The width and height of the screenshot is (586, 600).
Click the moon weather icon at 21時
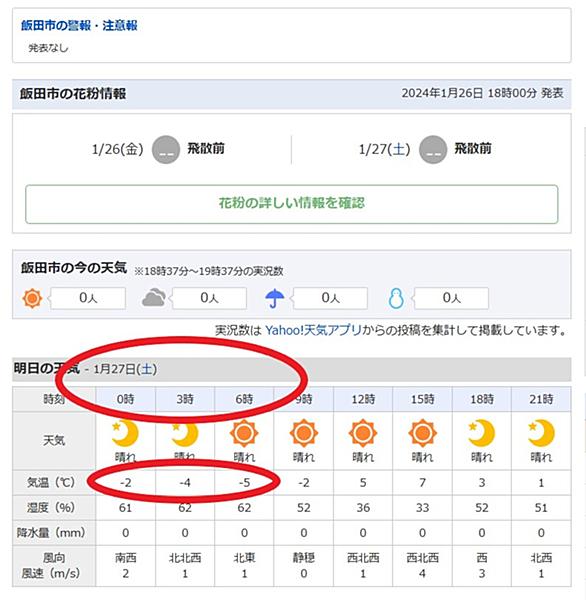541,434
